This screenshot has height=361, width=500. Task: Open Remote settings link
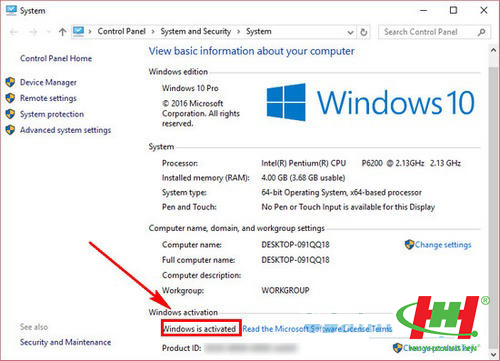pos(48,98)
